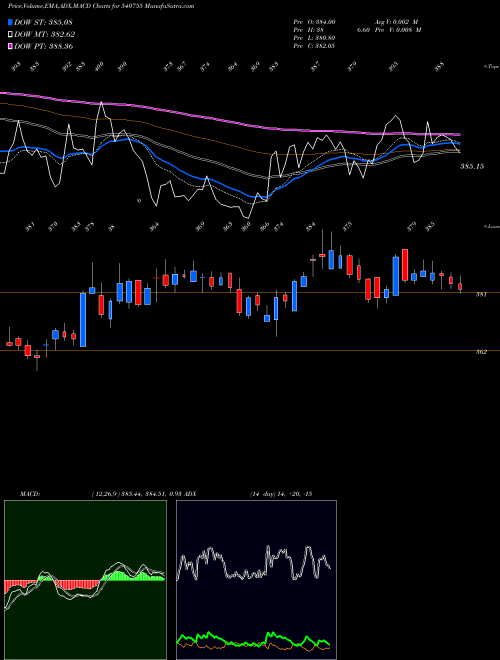Screen dimensions: 500x660
Task: Click the blue DOW ST legend swatch
Action: tap(11, 22)
